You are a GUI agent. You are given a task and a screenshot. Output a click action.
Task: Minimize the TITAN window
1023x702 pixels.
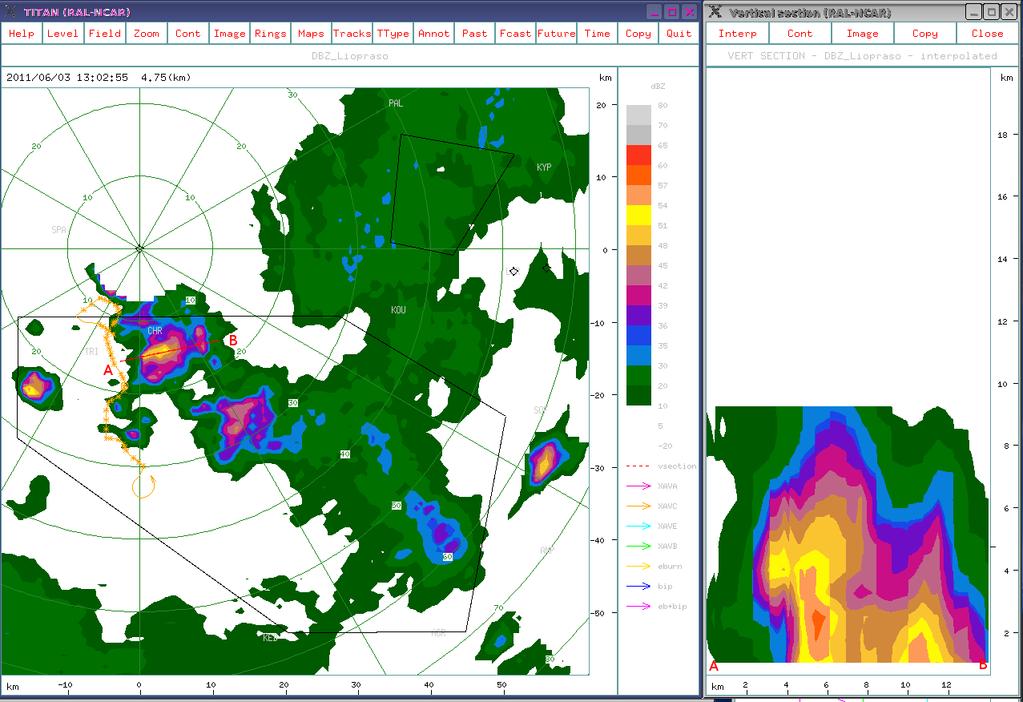tap(654, 12)
